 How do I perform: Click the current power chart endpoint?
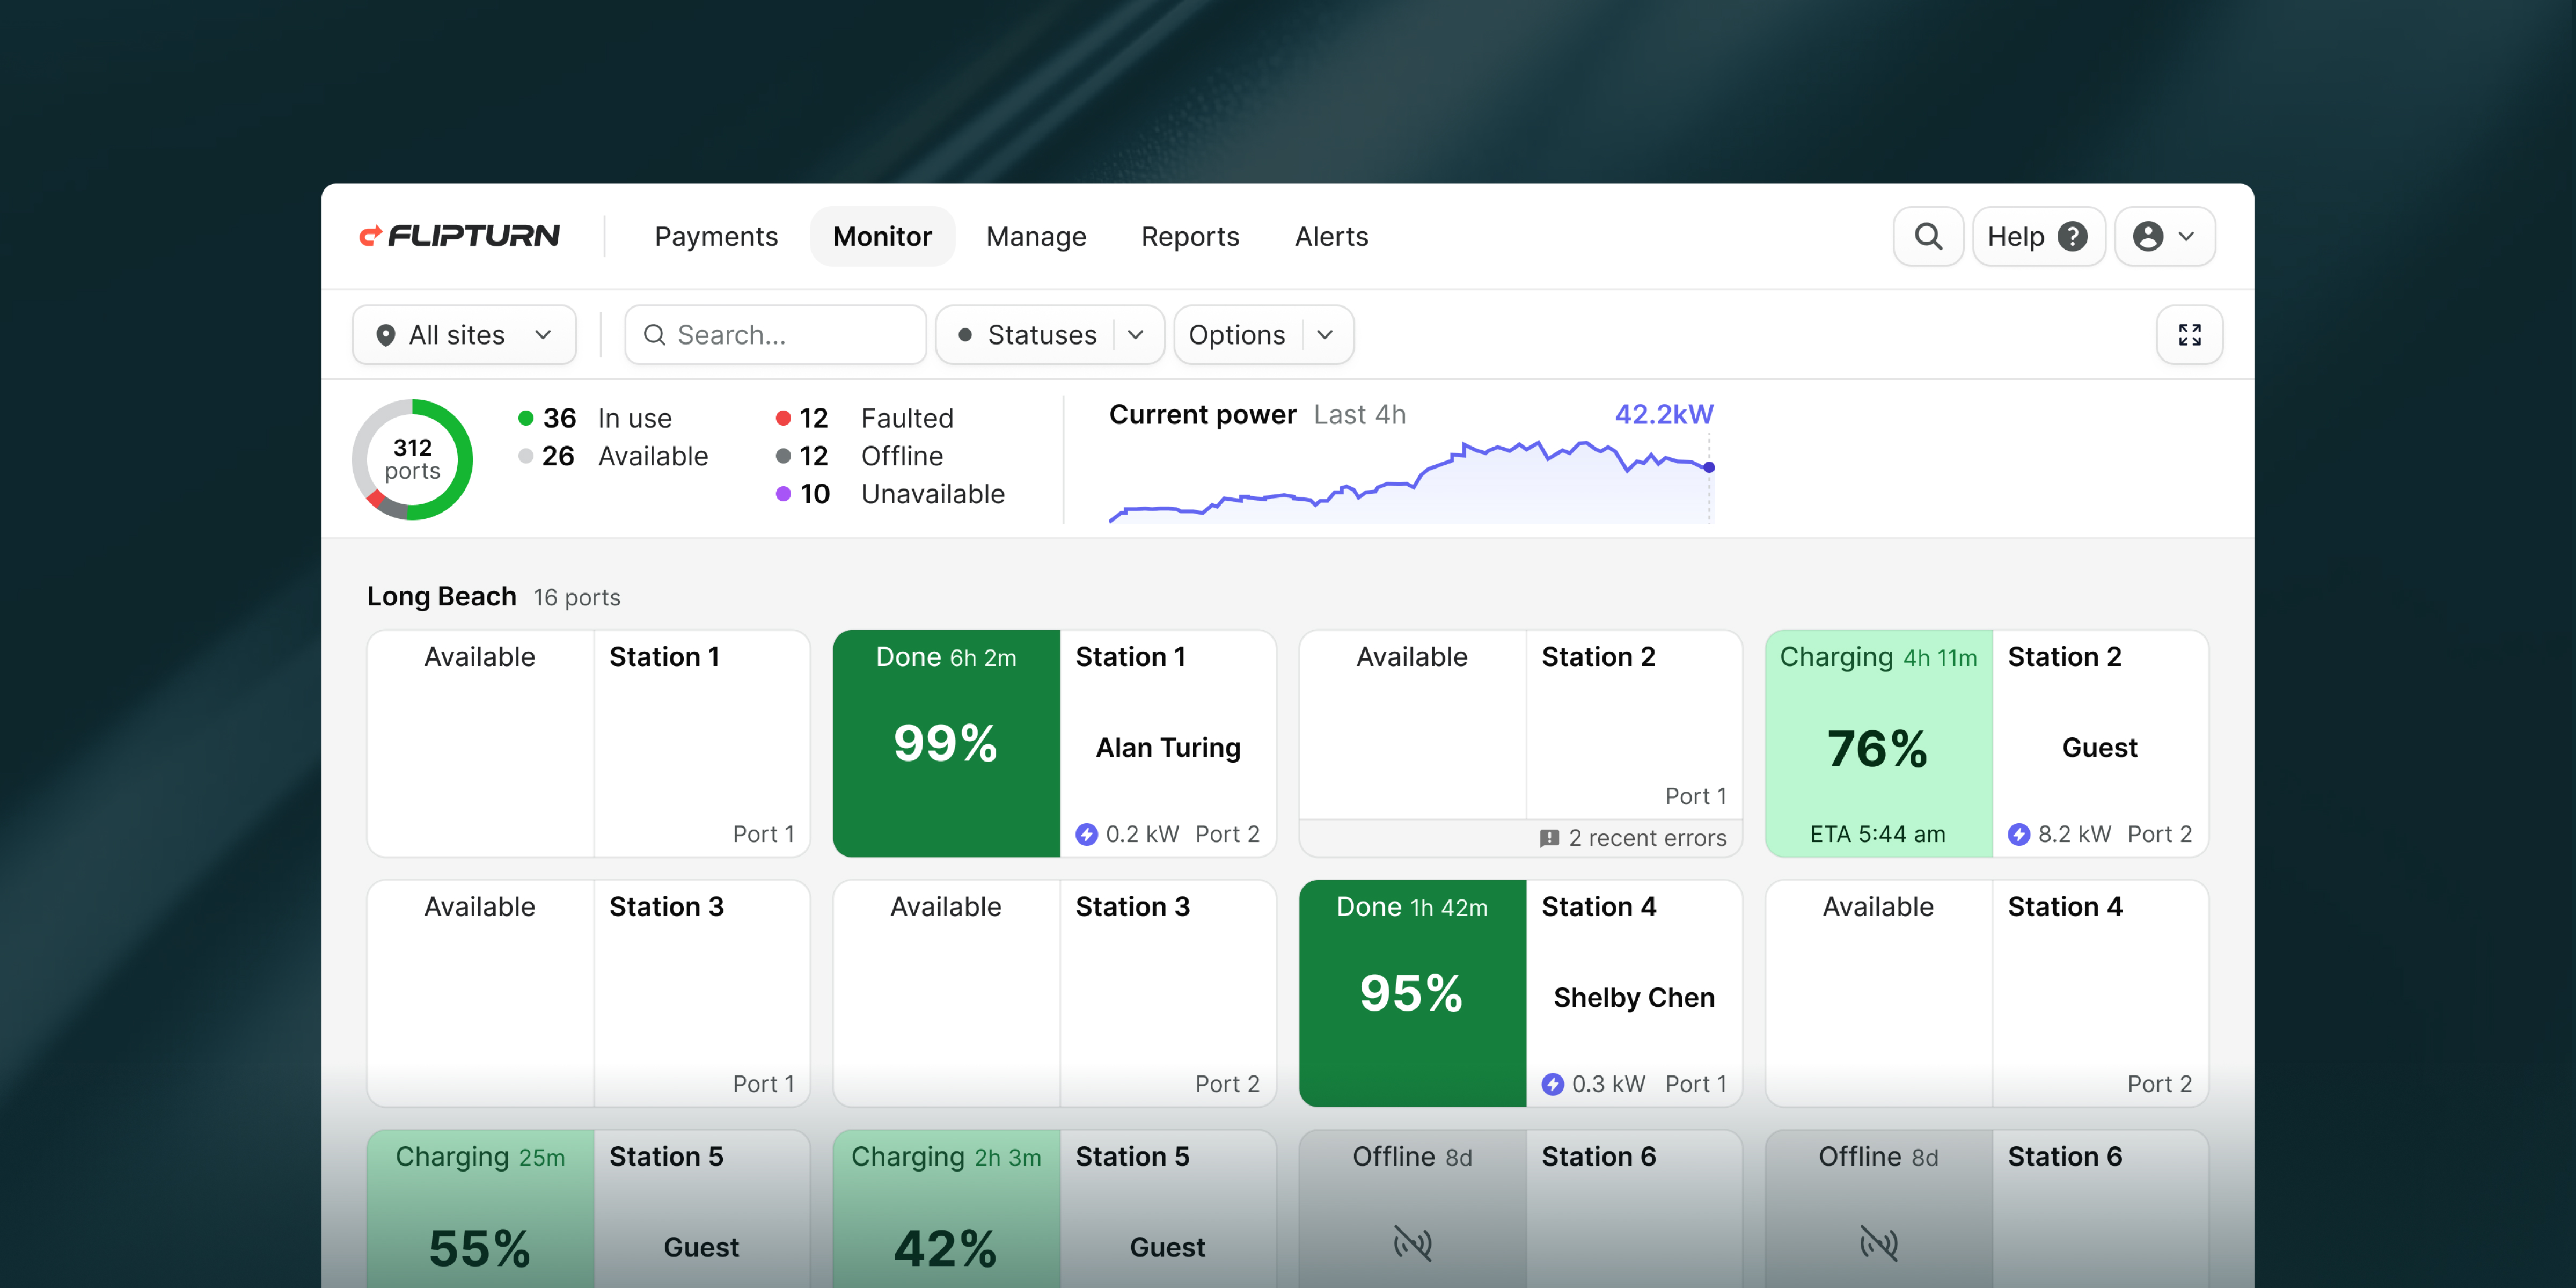click(x=1709, y=467)
